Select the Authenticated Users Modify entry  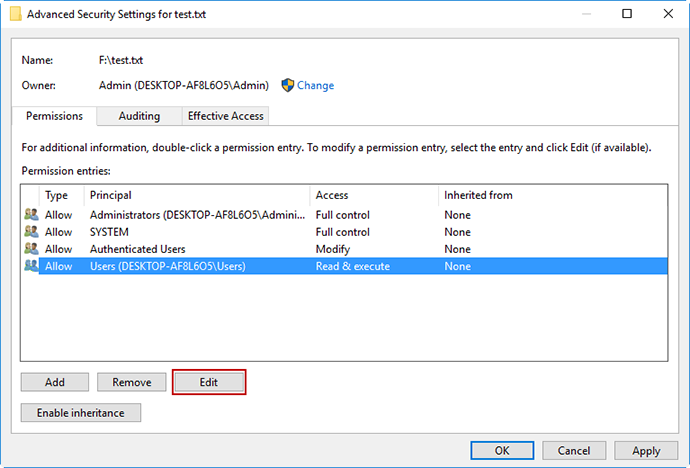pyautogui.click(x=138, y=249)
